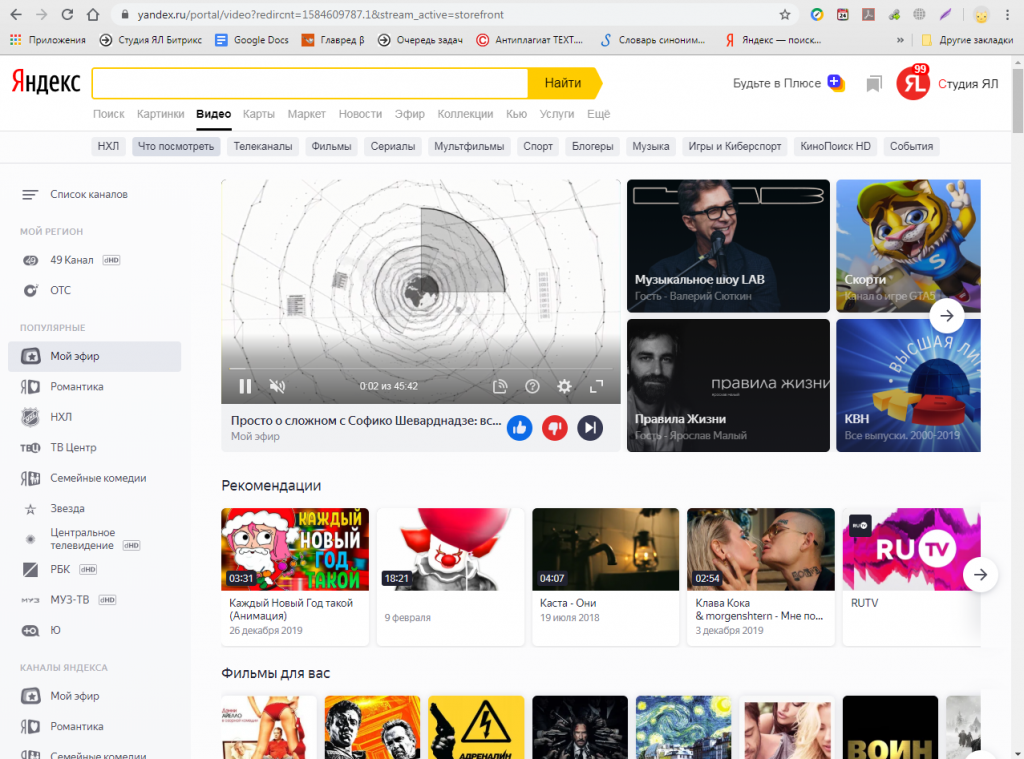Open Ю channel in sidebar

[x=95, y=630]
